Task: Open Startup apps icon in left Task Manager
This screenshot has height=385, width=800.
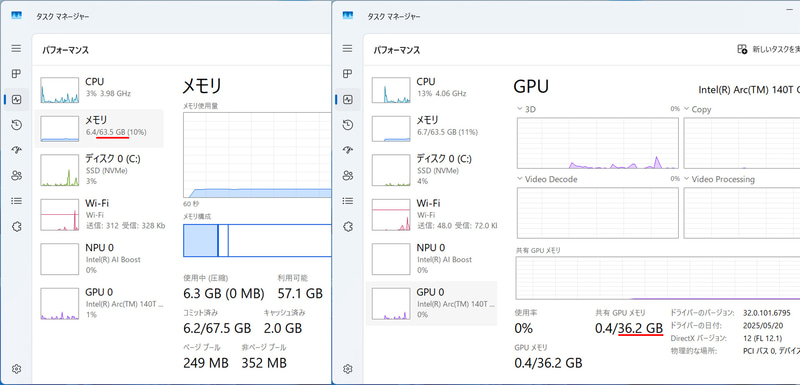Action: (16, 150)
